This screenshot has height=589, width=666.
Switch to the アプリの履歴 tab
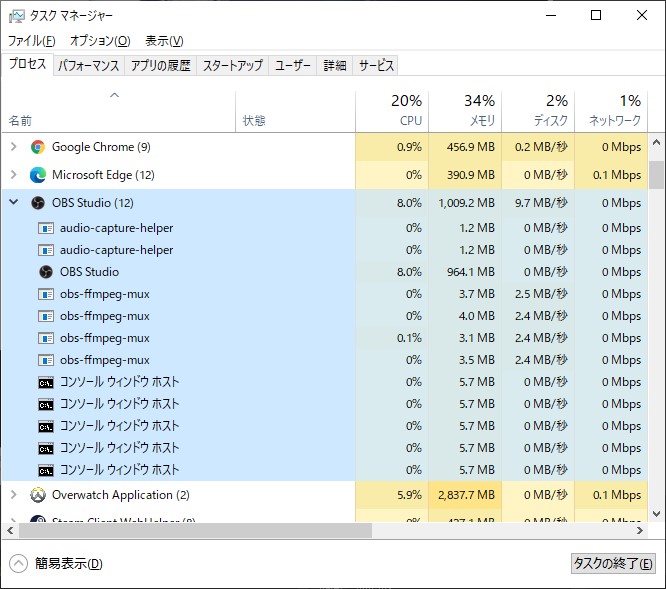click(x=161, y=65)
